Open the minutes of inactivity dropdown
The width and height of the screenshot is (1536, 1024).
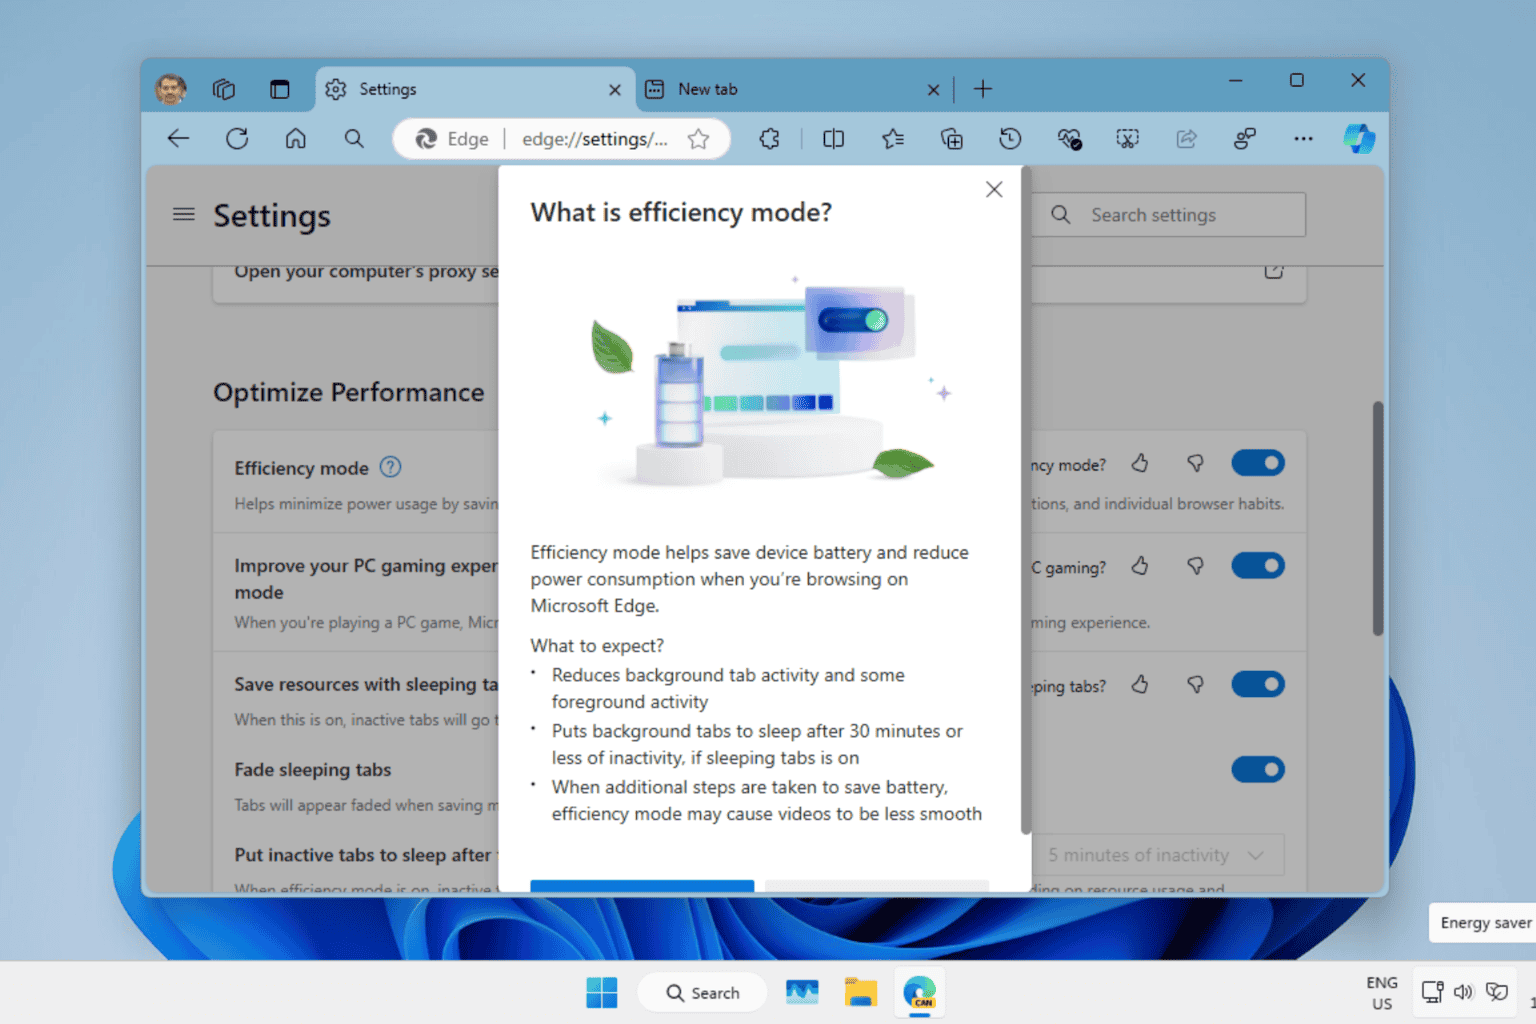(1157, 855)
